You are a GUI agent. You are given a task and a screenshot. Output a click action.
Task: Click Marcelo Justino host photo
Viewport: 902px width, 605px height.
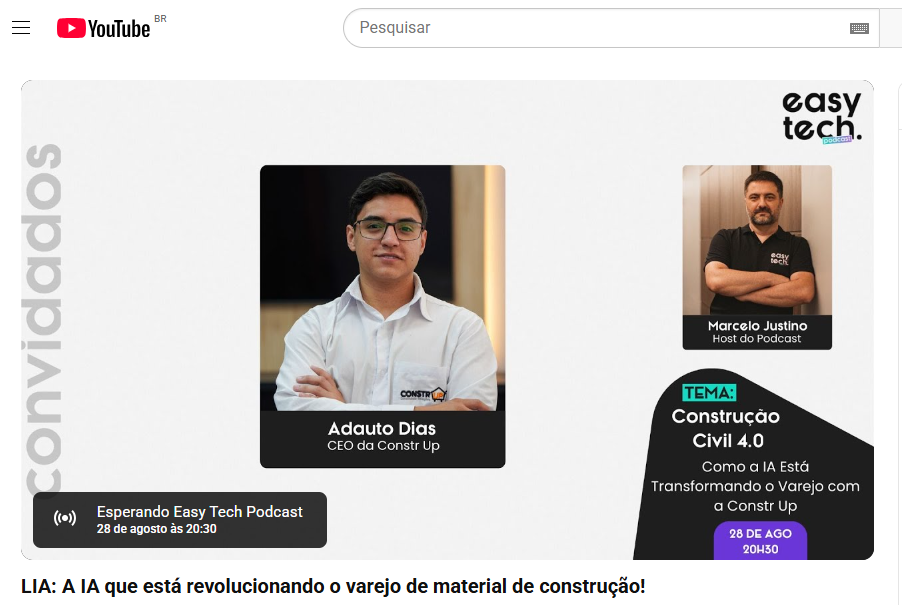tap(757, 240)
